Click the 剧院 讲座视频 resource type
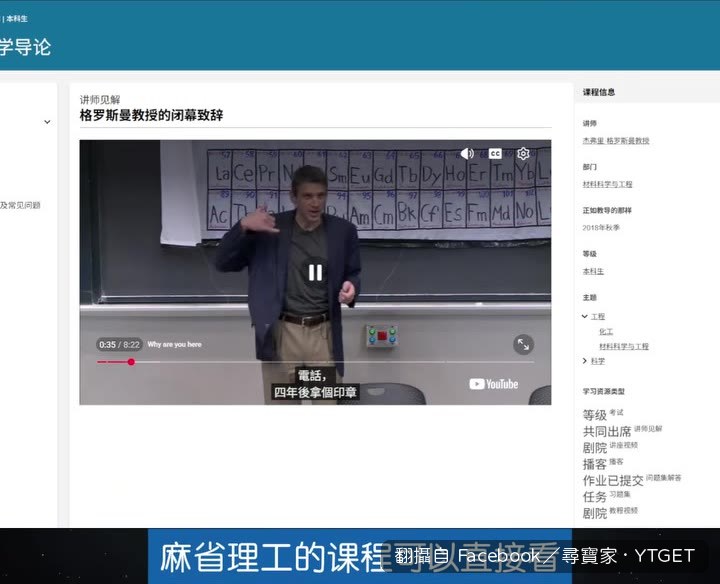 click(x=610, y=447)
